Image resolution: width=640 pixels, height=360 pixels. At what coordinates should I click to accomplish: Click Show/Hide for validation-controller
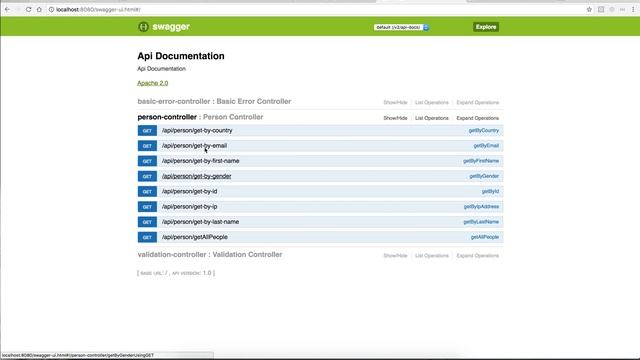tap(395, 256)
